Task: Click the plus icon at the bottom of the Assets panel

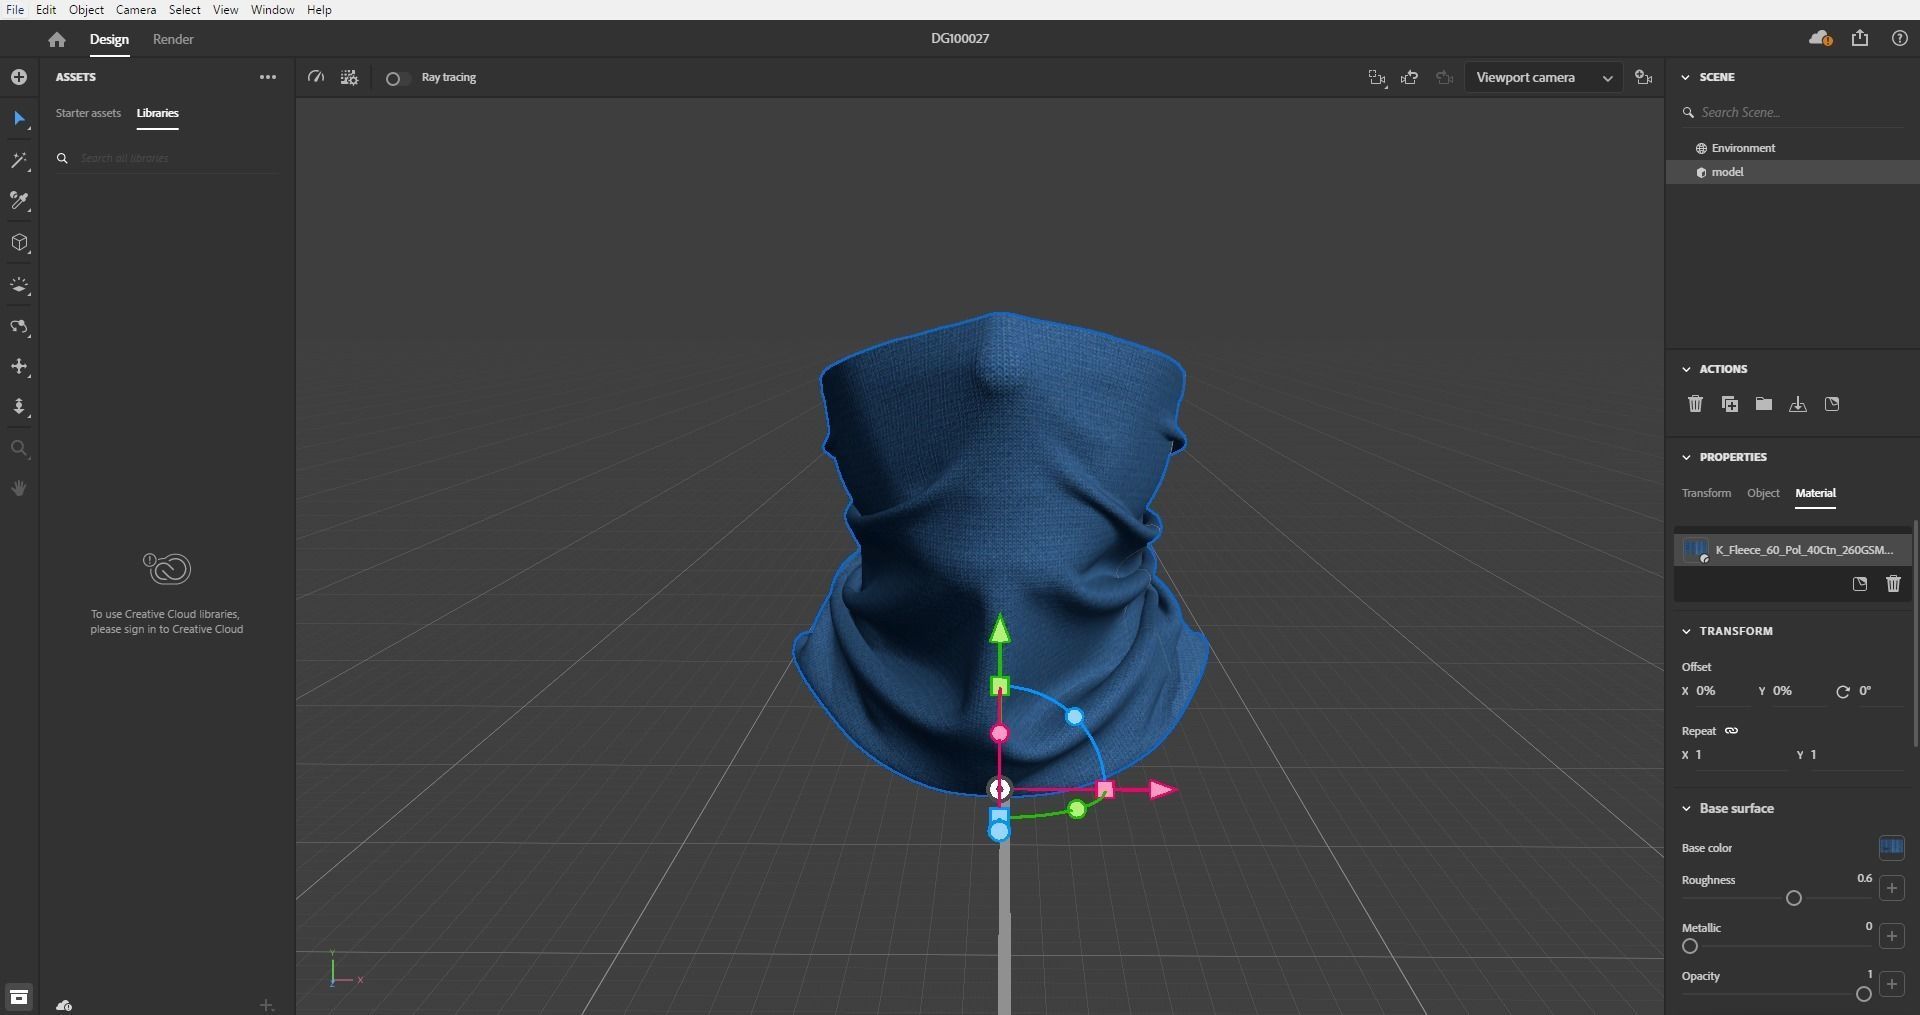Action: coord(266,1005)
